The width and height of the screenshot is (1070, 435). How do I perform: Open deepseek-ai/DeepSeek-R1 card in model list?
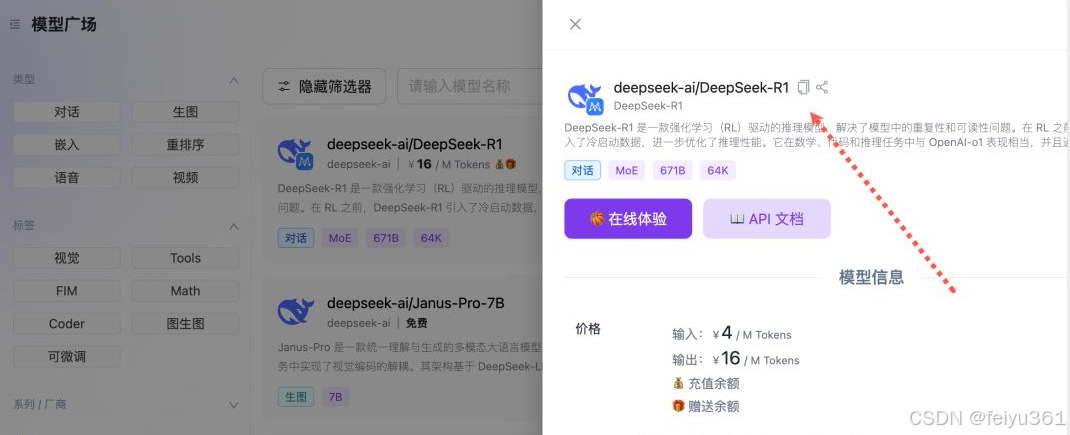403,188
